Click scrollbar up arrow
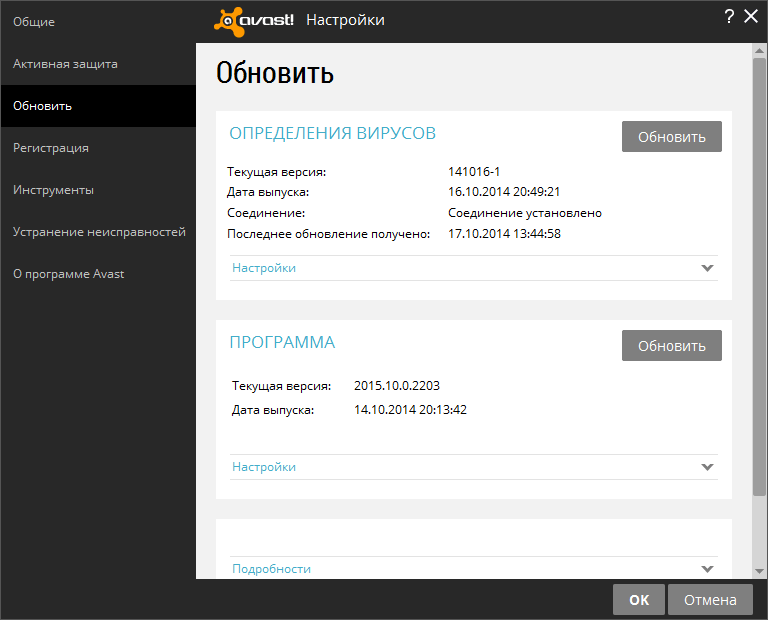 (x=759, y=50)
